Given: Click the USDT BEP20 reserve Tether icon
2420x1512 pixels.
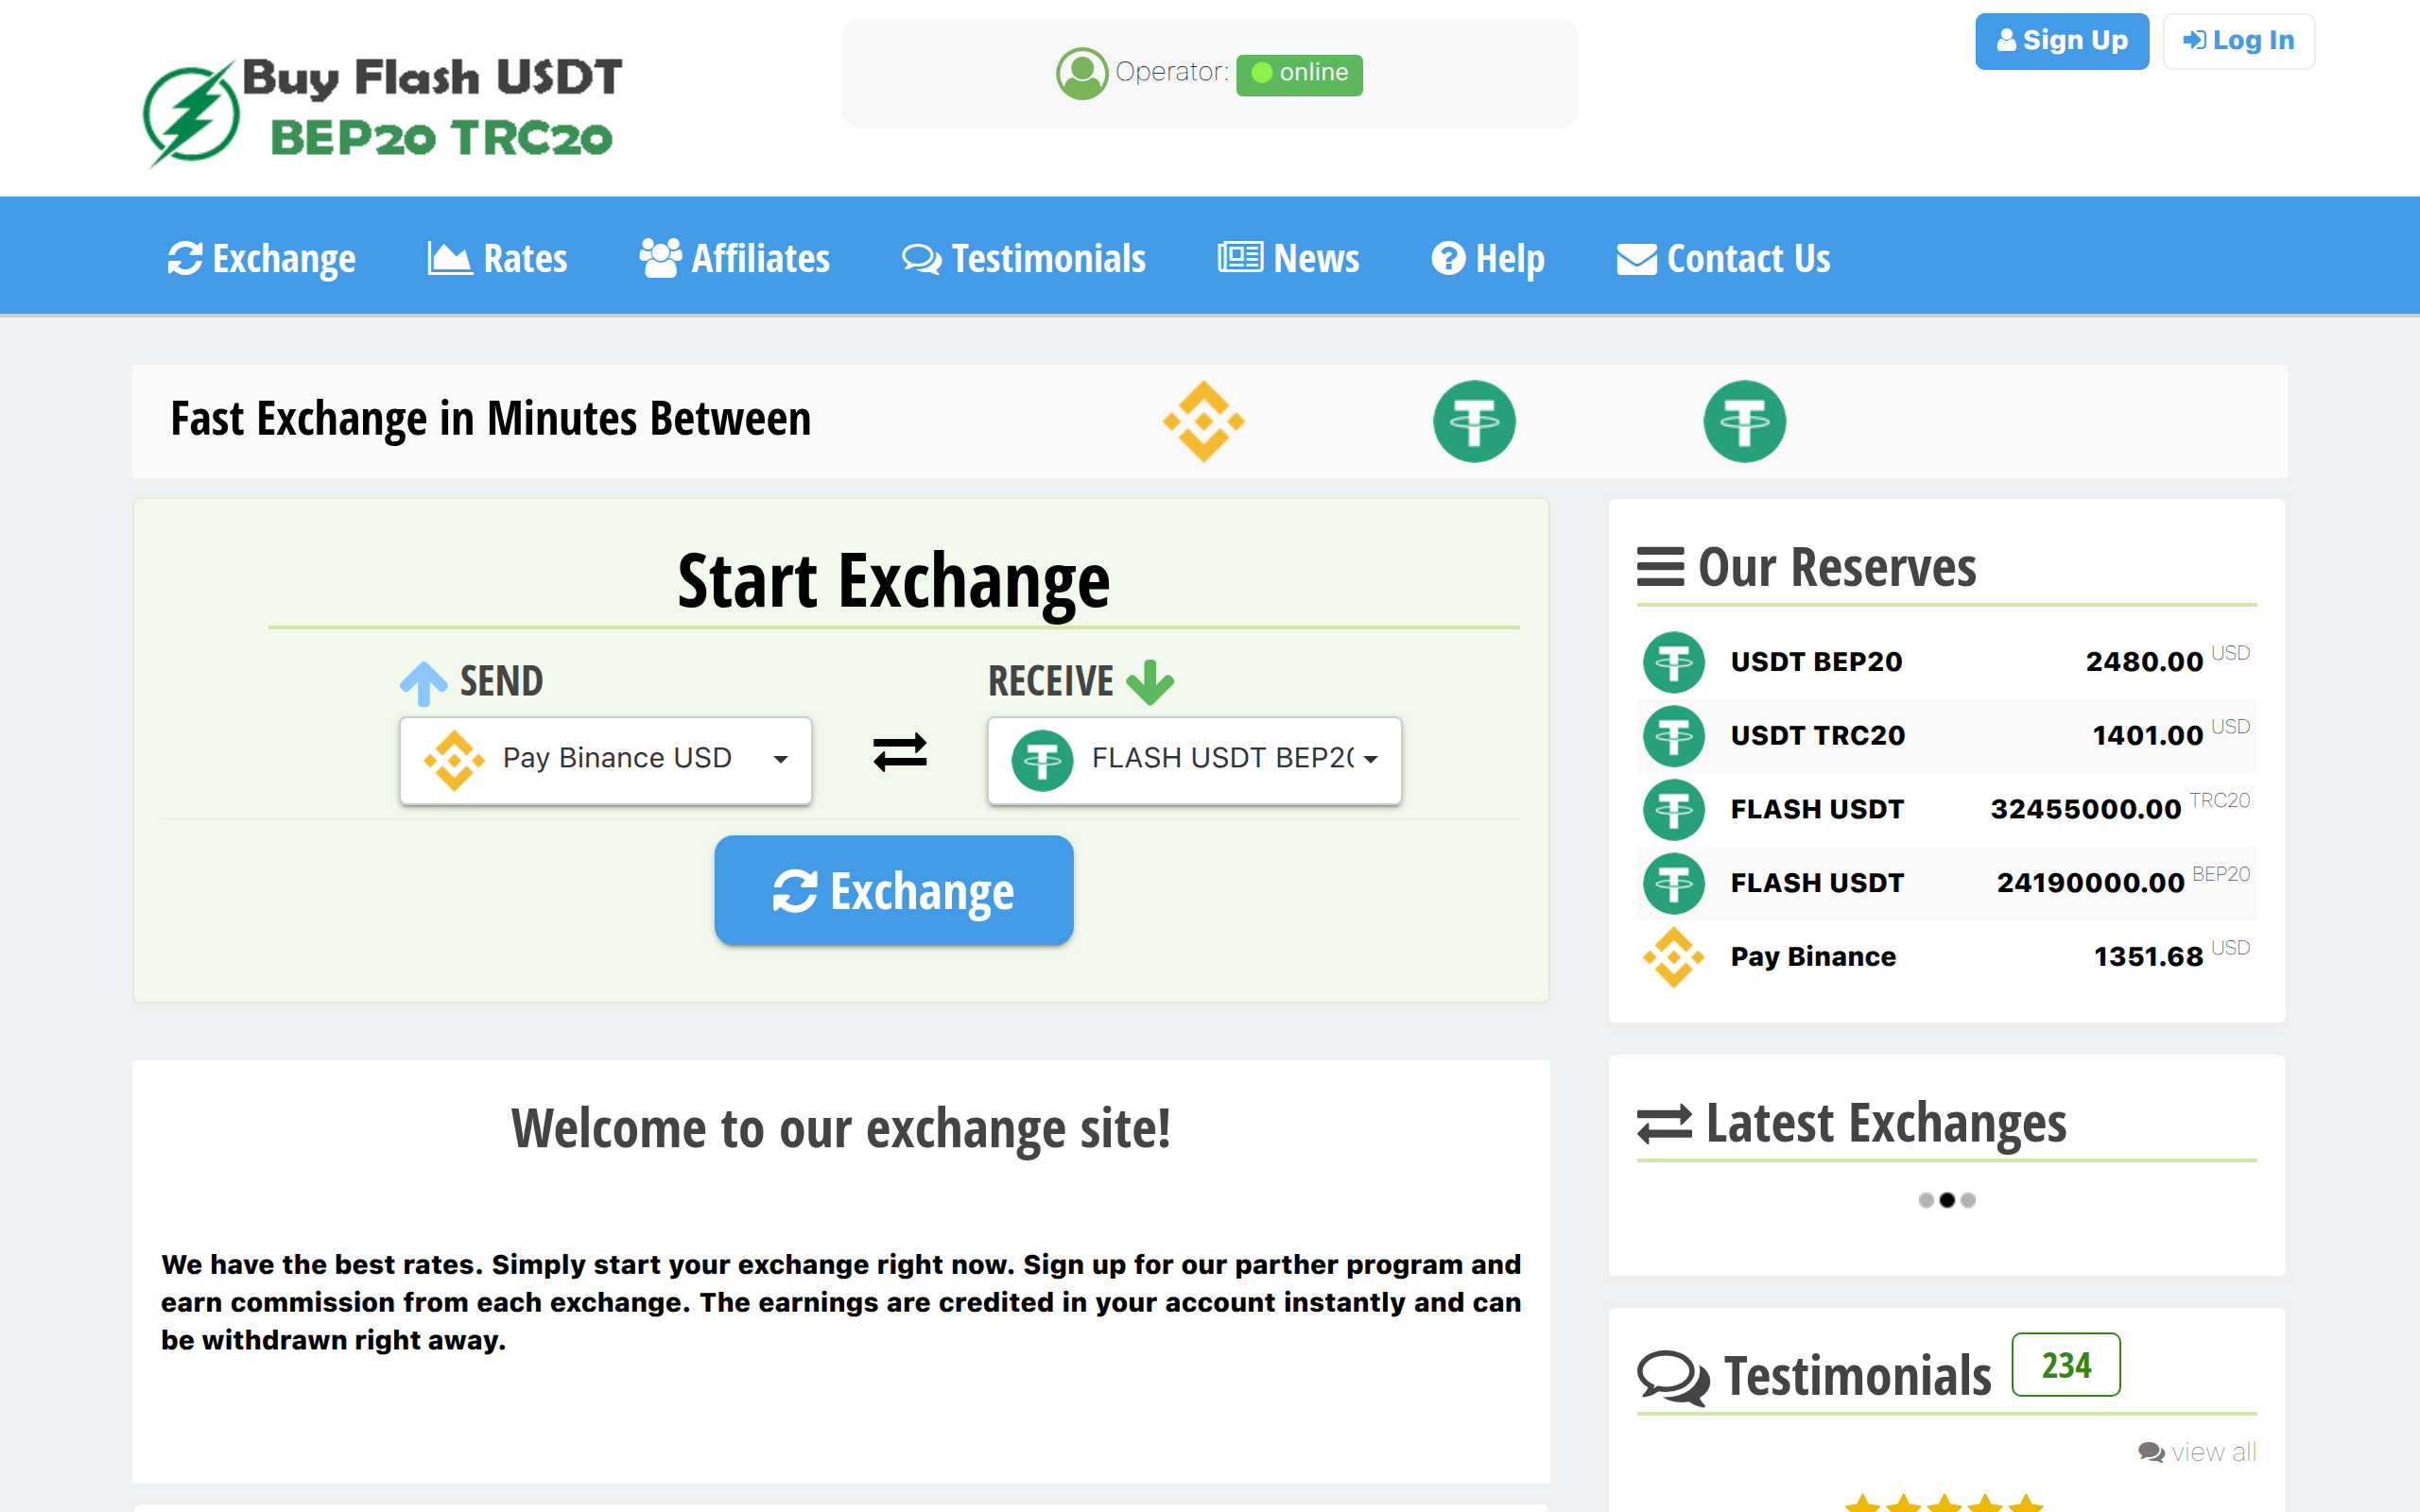Looking at the screenshot, I should pyautogui.click(x=1673, y=662).
